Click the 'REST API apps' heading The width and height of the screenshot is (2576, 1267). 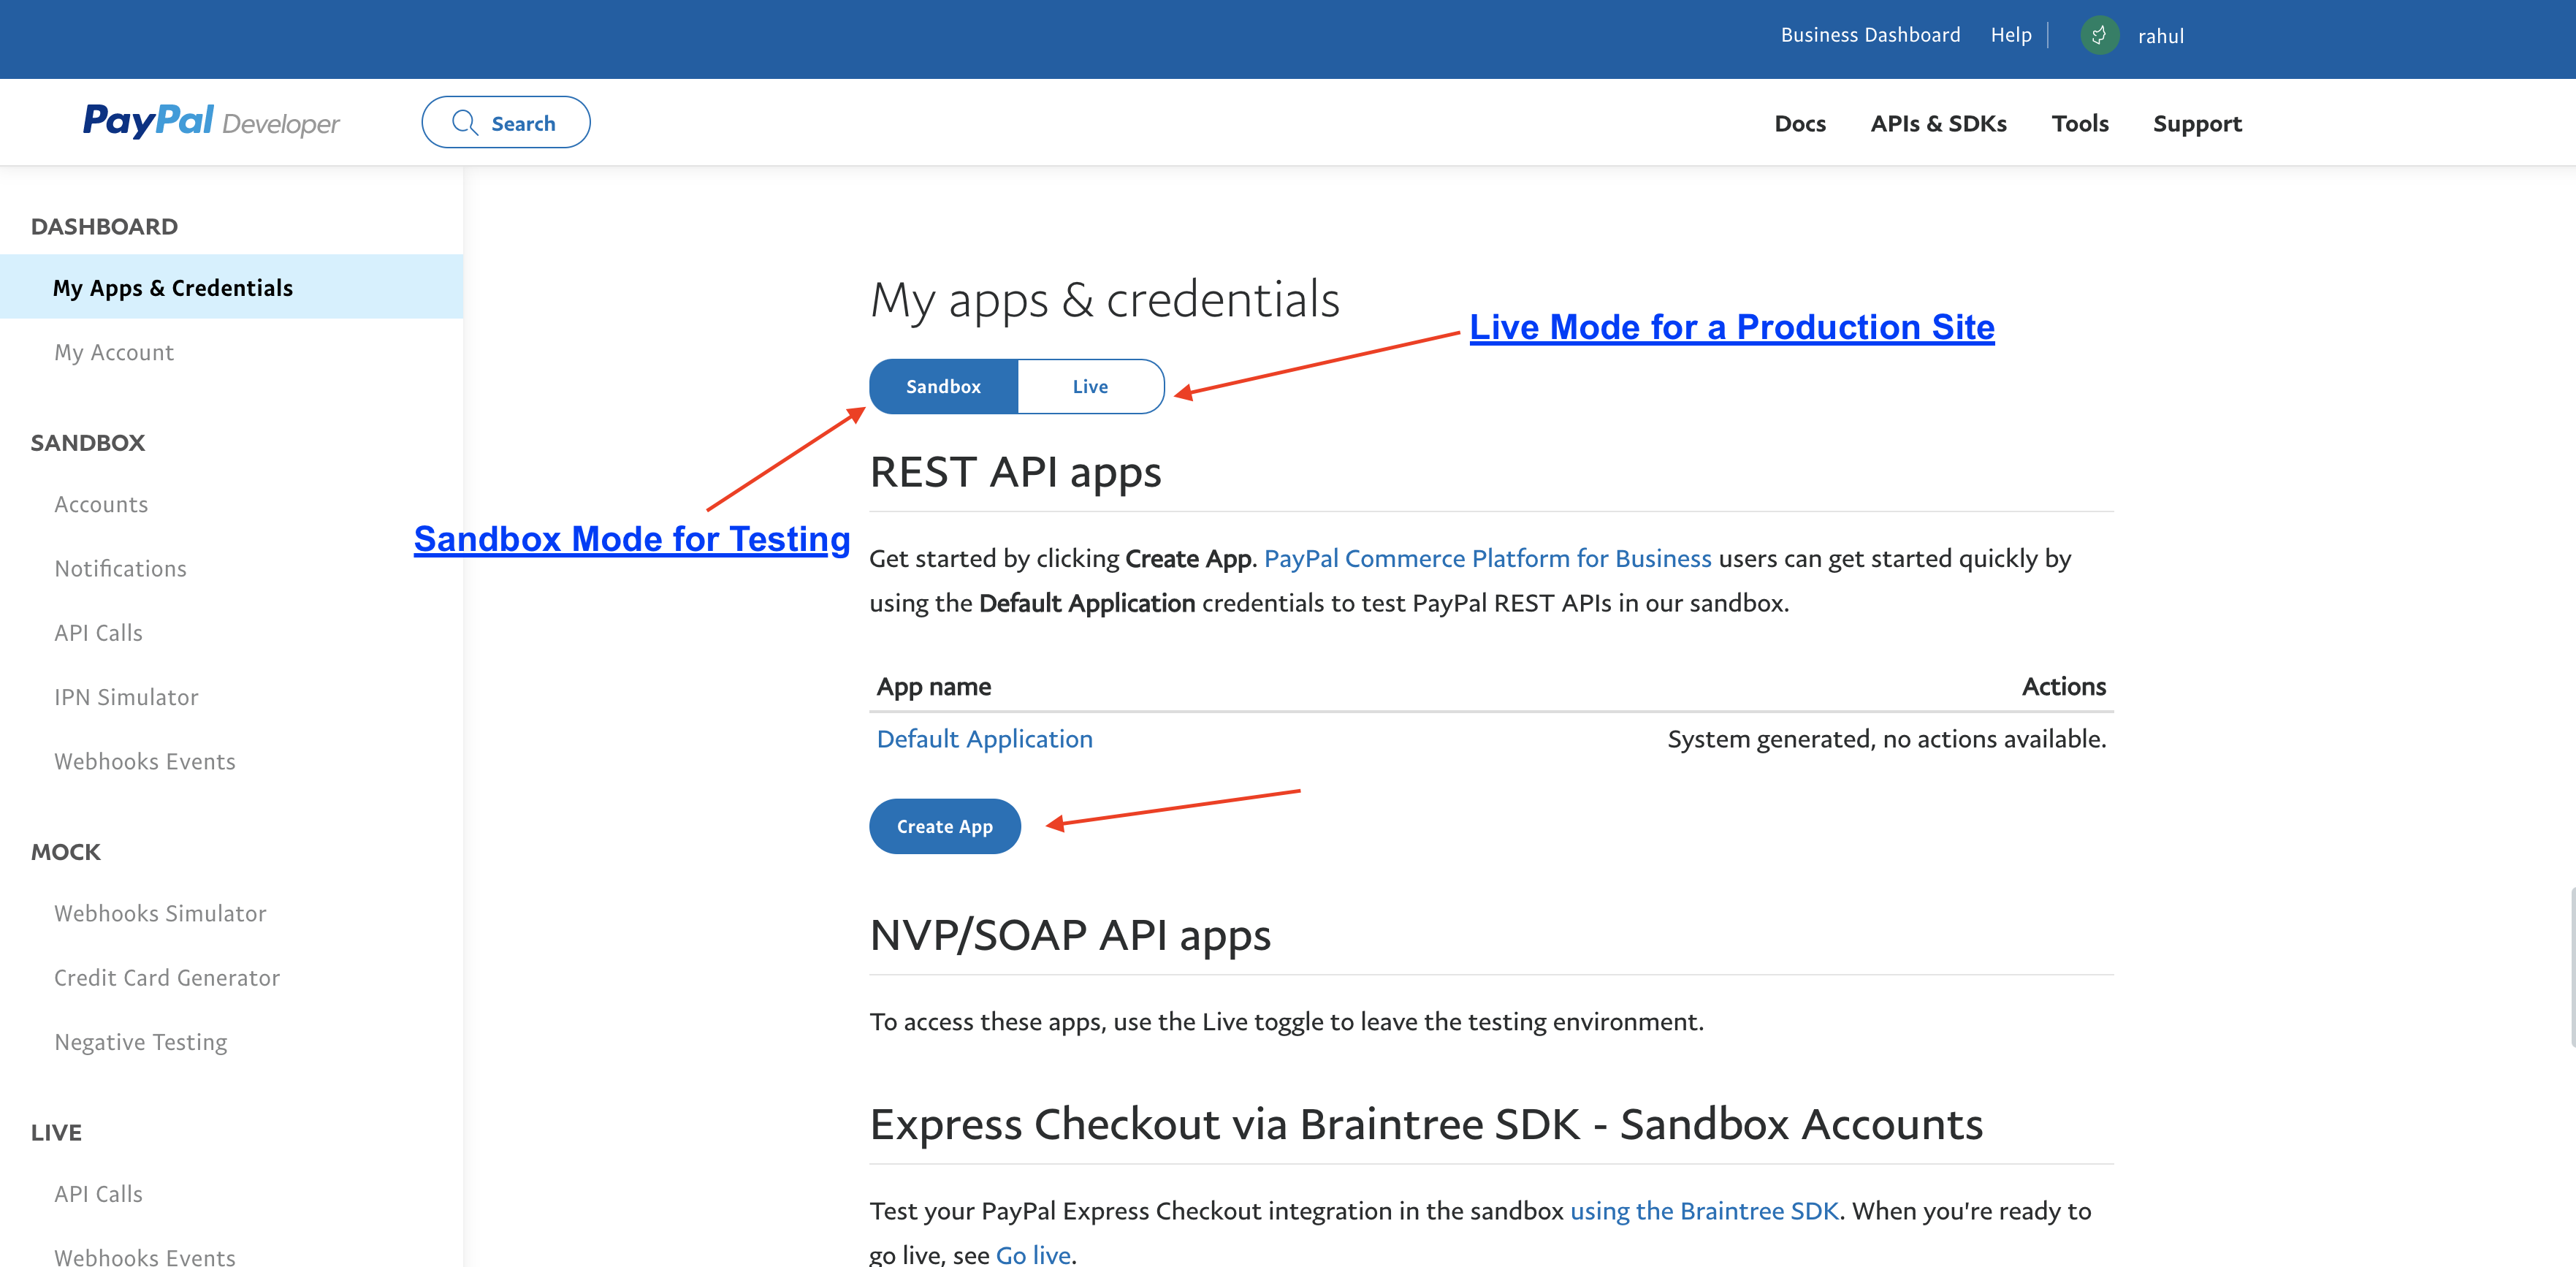(x=1015, y=471)
